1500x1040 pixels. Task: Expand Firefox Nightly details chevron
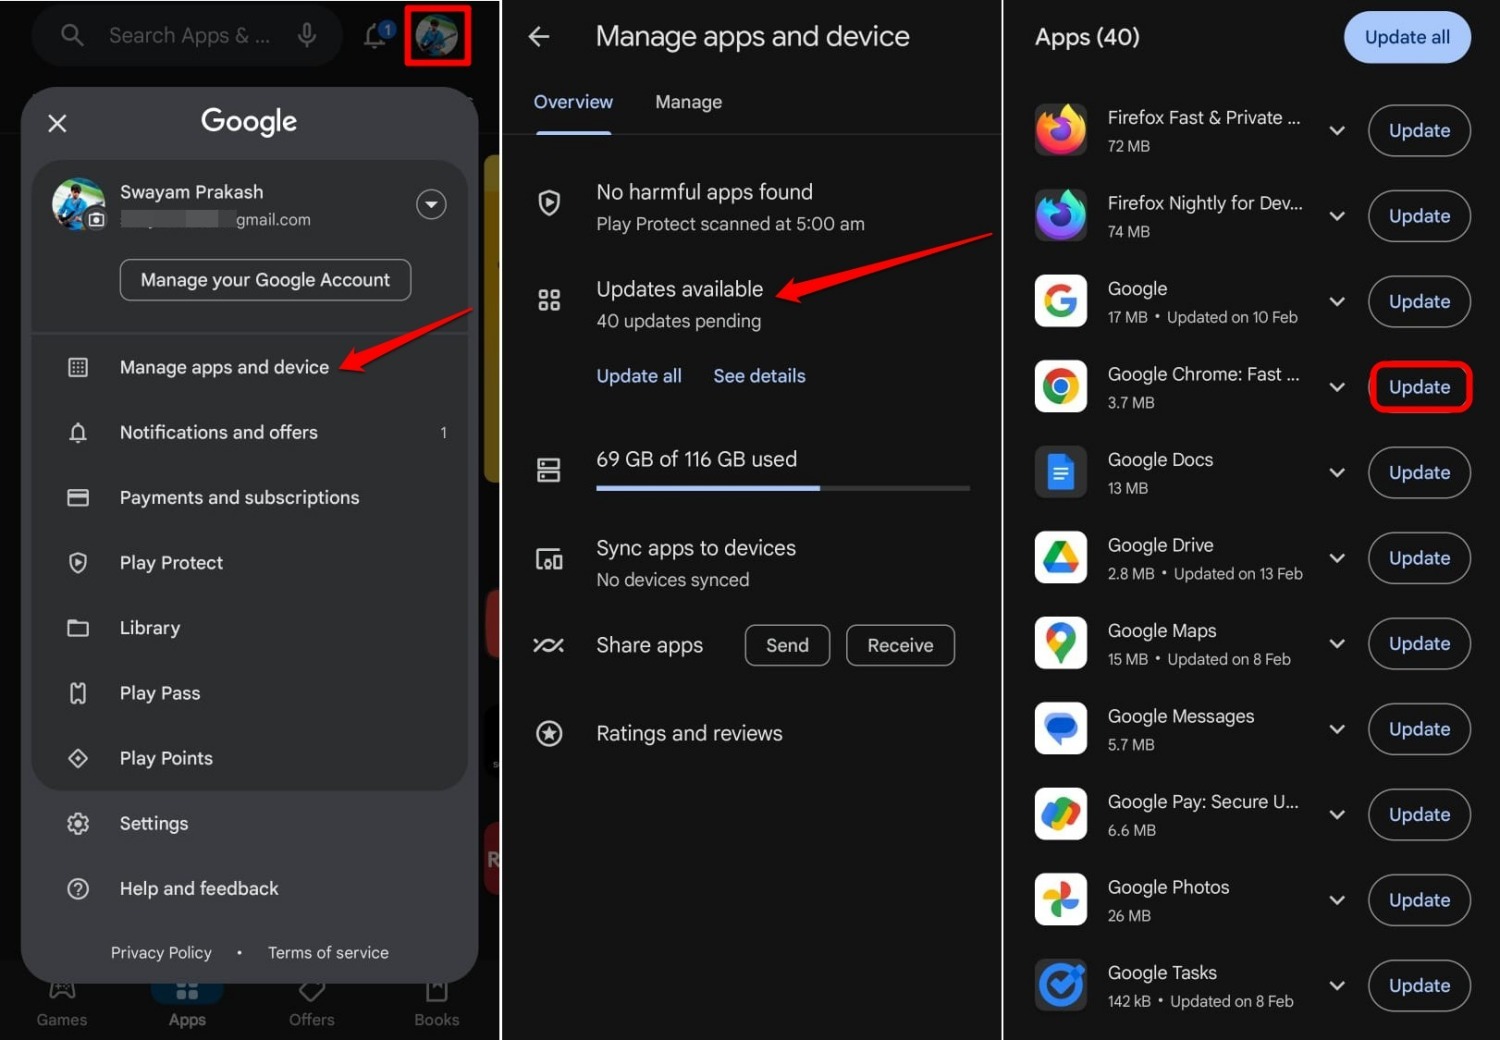click(1337, 216)
